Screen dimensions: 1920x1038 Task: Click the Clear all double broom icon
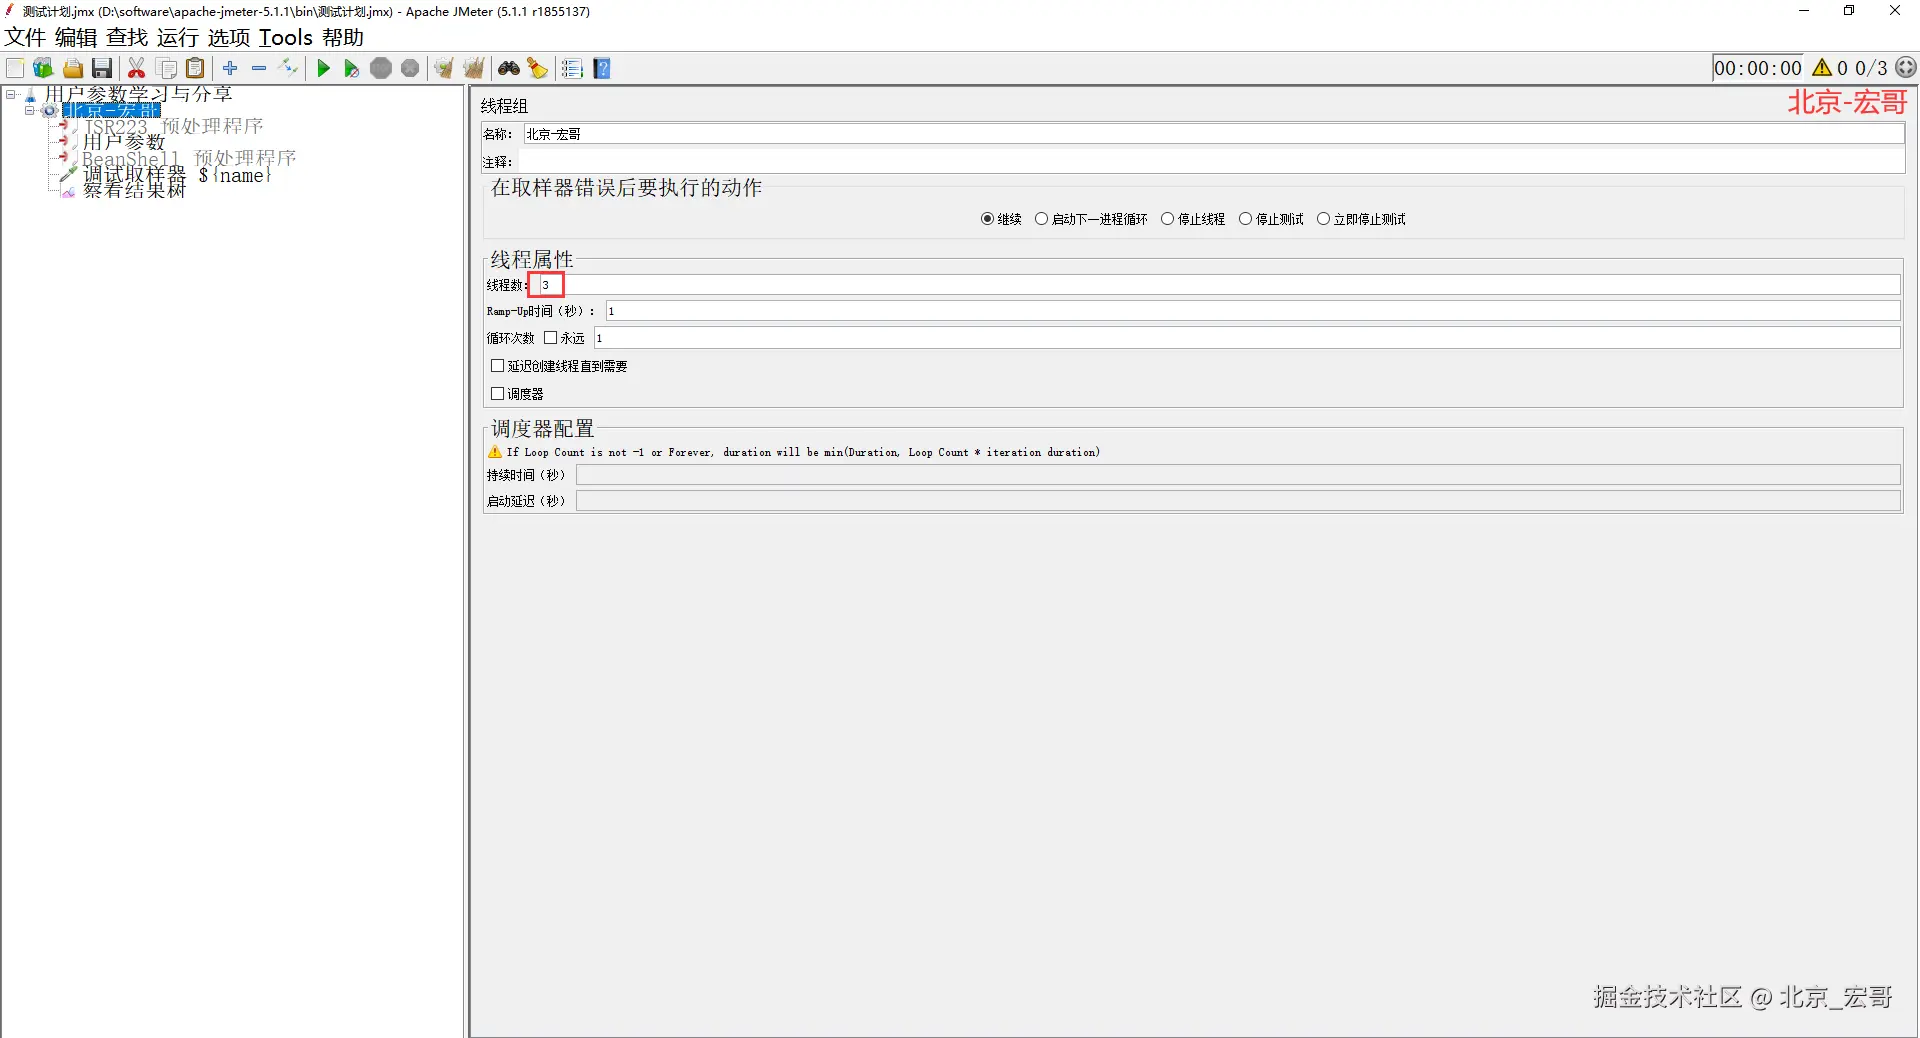point(473,68)
